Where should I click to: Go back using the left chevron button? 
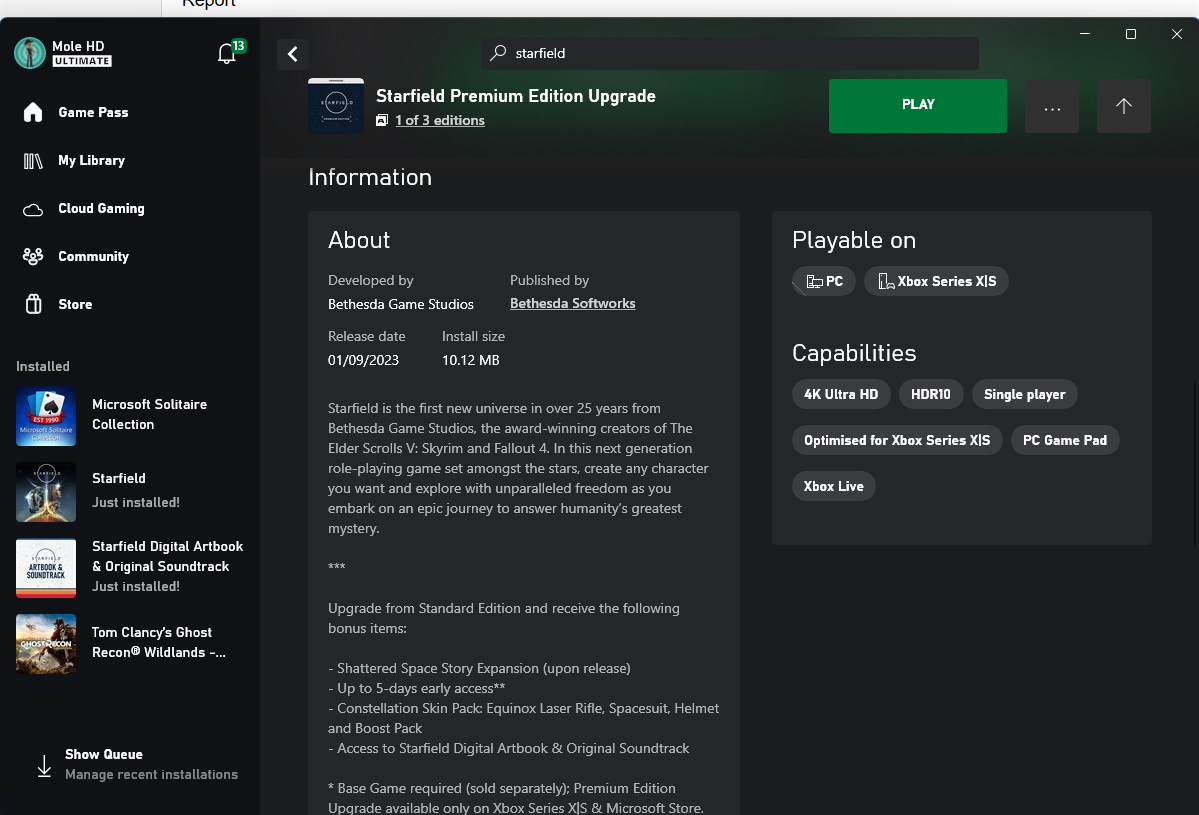(x=293, y=54)
